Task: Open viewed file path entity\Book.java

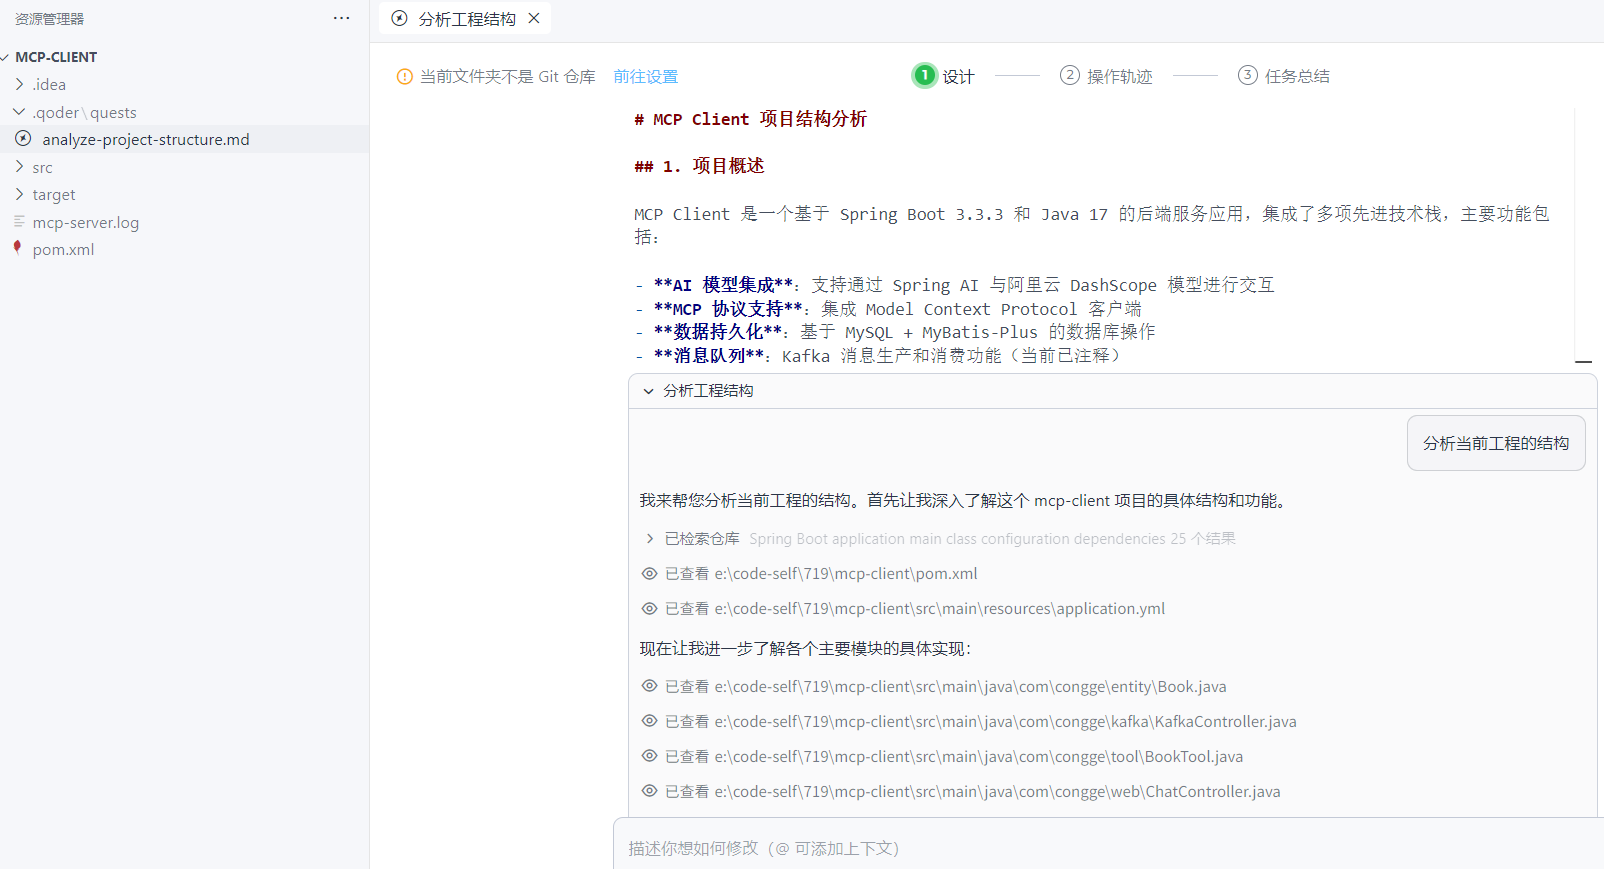Action: [x=970, y=687]
